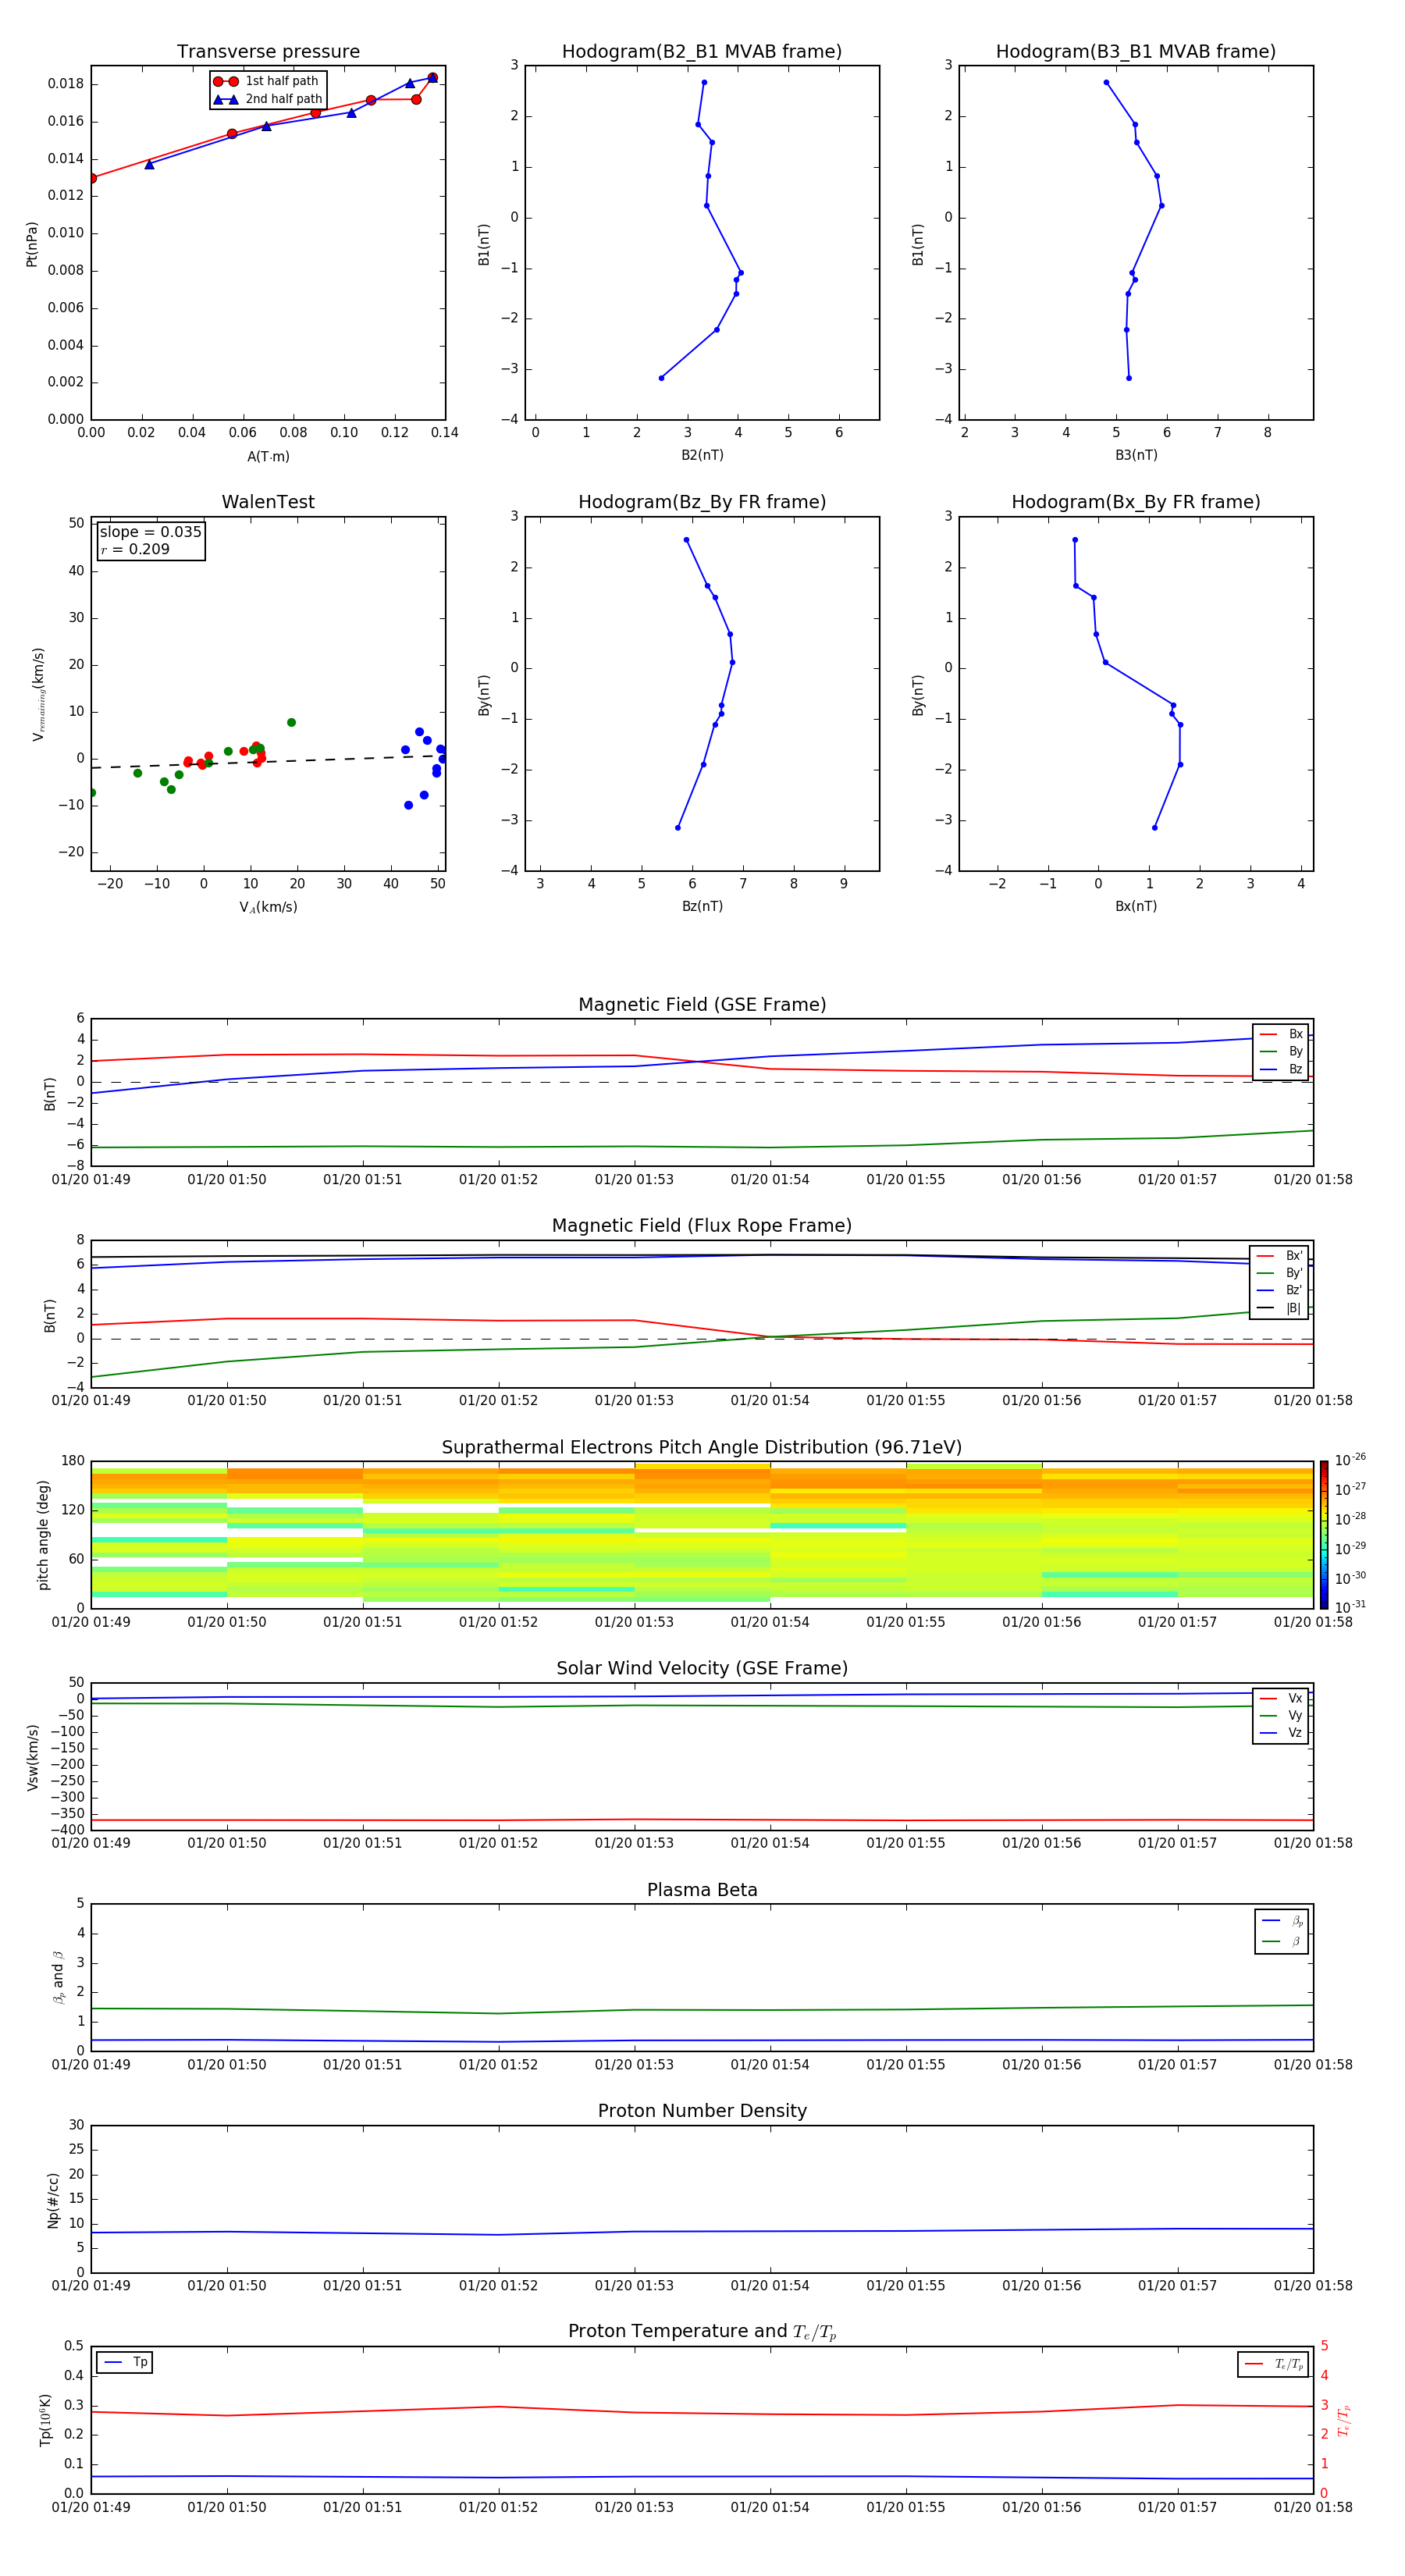The height and width of the screenshot is (2576, 1405).
Task: Click the 'β' legend entry in Plasma Beta
Action: point(1282,1942)
